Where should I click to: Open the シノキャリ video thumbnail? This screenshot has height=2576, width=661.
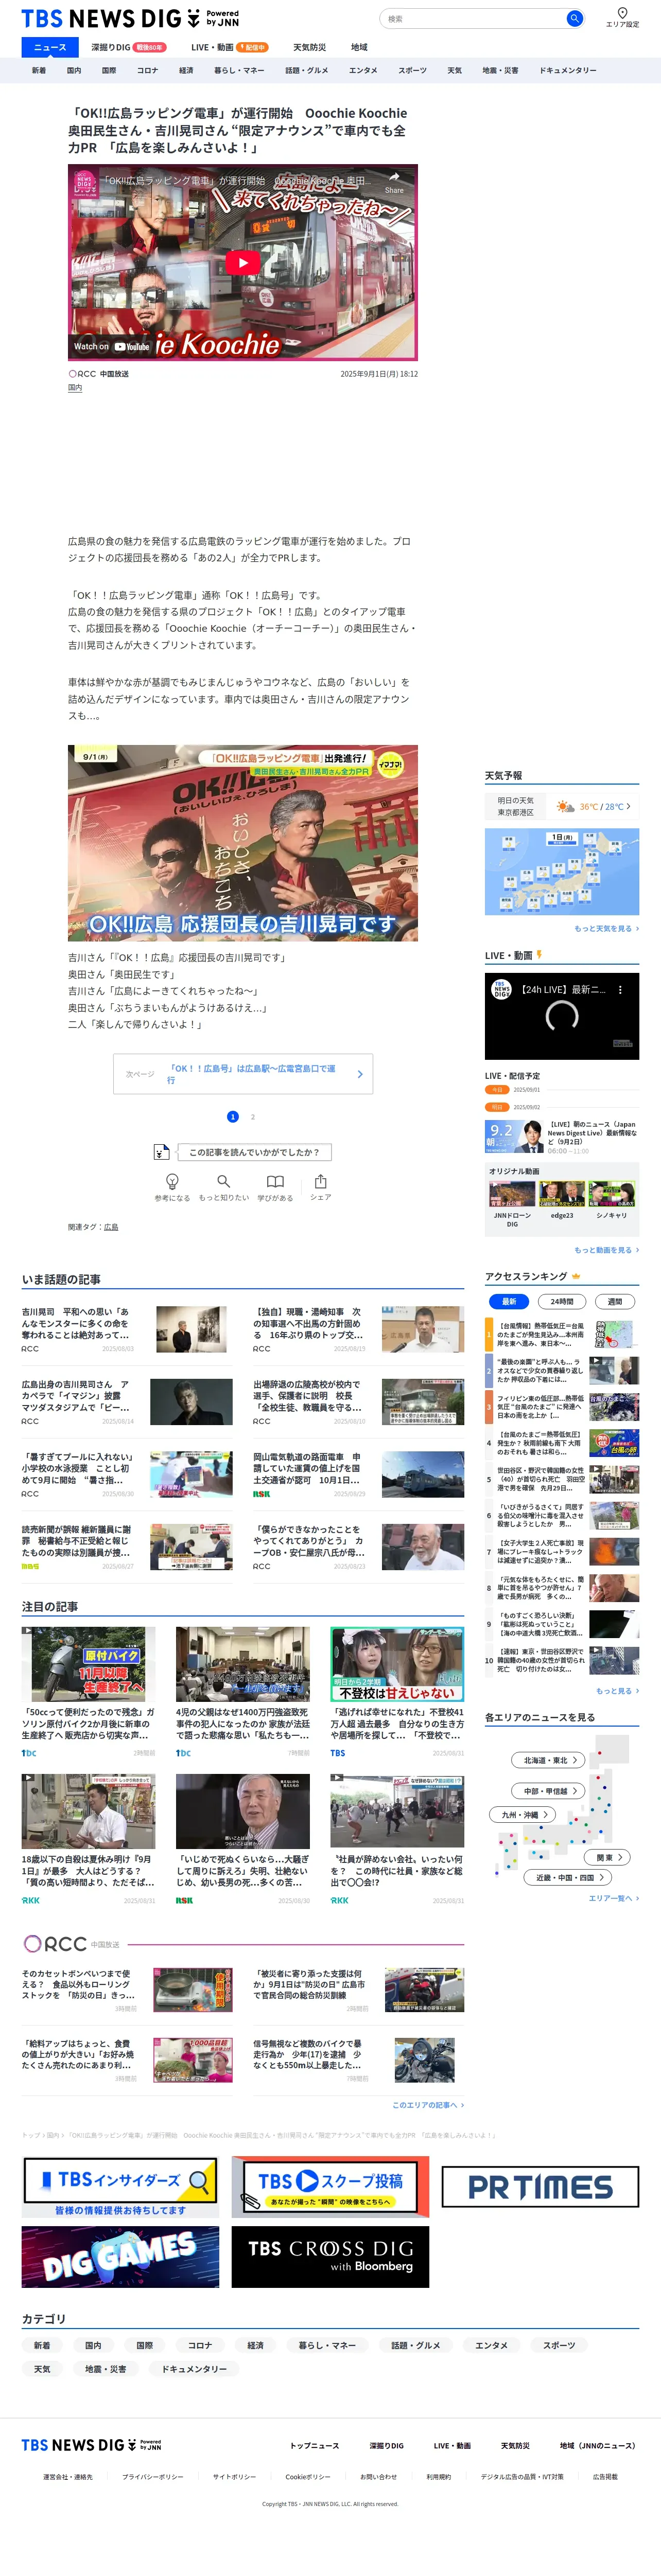[x=612, y=1194]
